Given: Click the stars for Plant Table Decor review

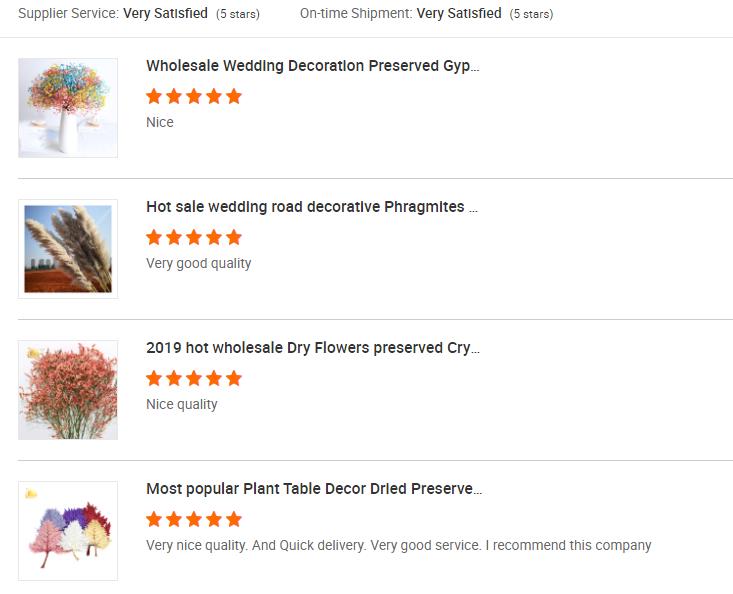Looking at the screenshot, I should [194, 520].
